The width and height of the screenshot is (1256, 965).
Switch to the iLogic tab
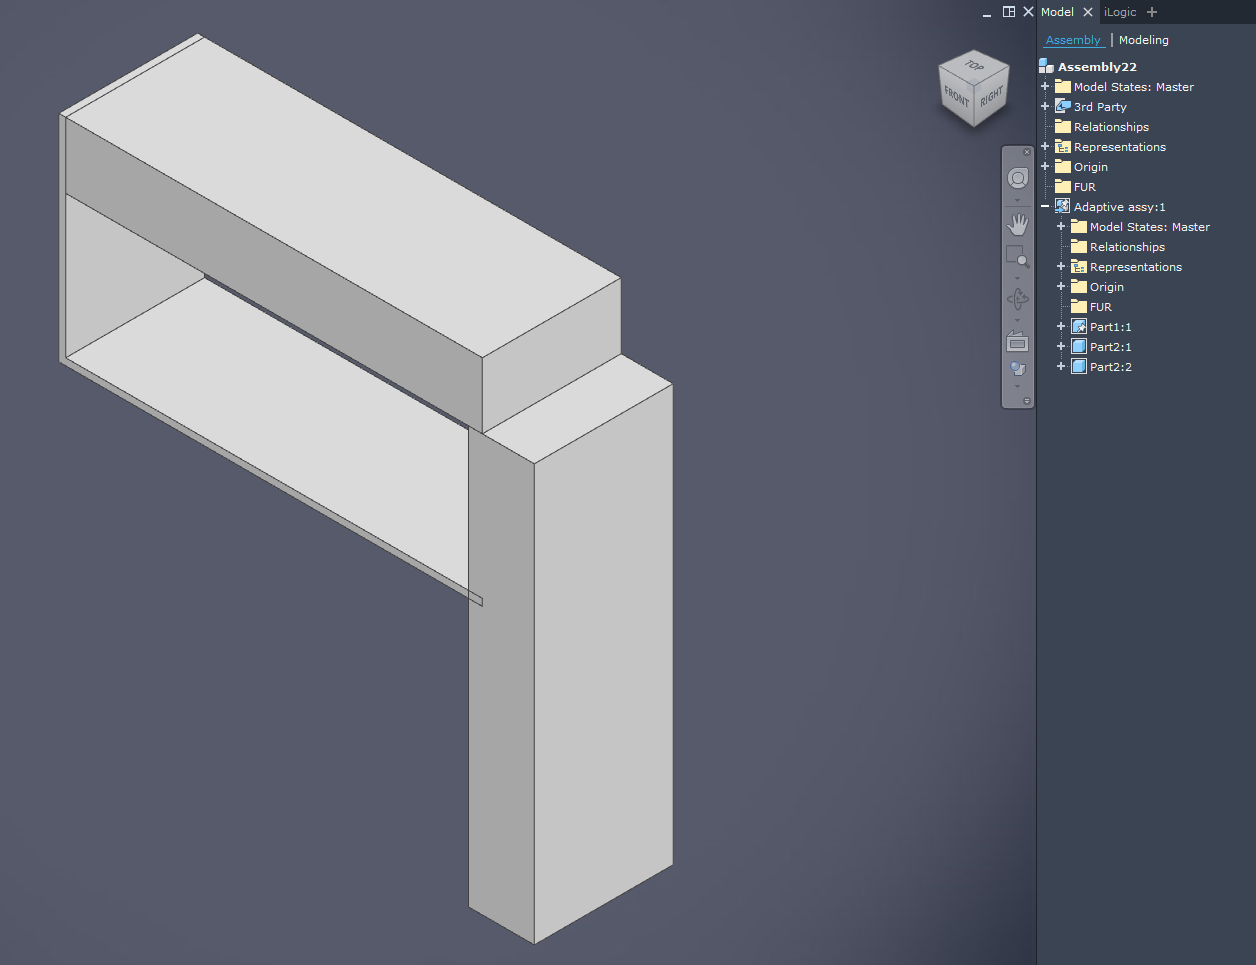click(x=1120, y=12)
